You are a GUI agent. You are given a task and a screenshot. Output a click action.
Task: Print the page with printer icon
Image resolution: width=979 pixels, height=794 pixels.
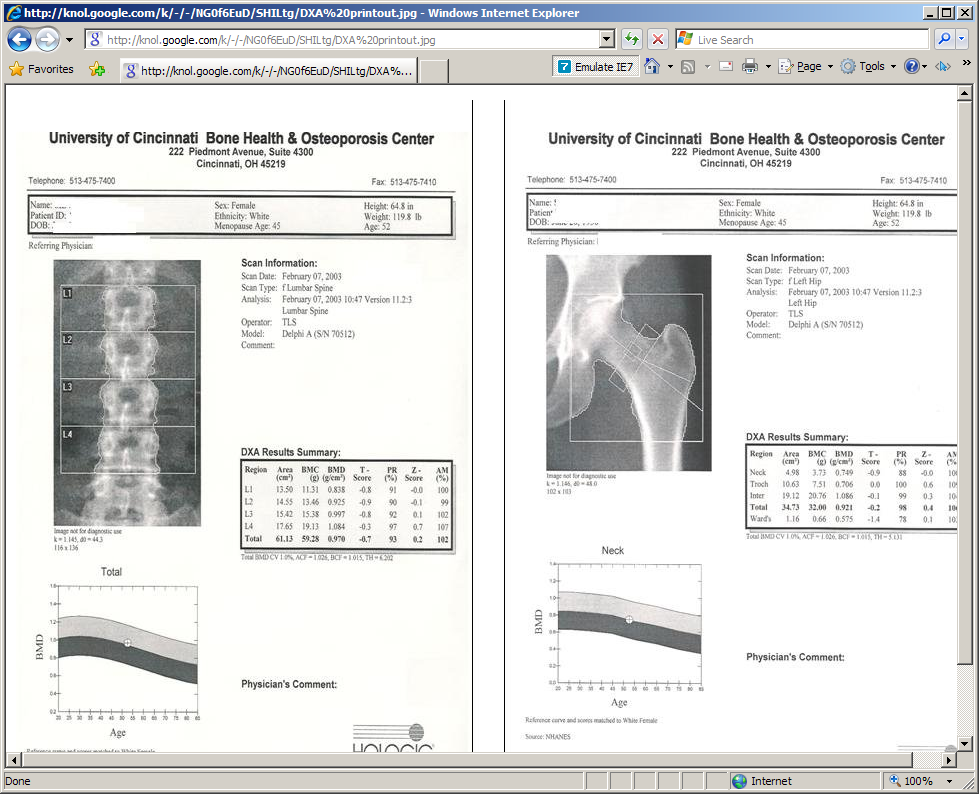click(x=750, y=66)
